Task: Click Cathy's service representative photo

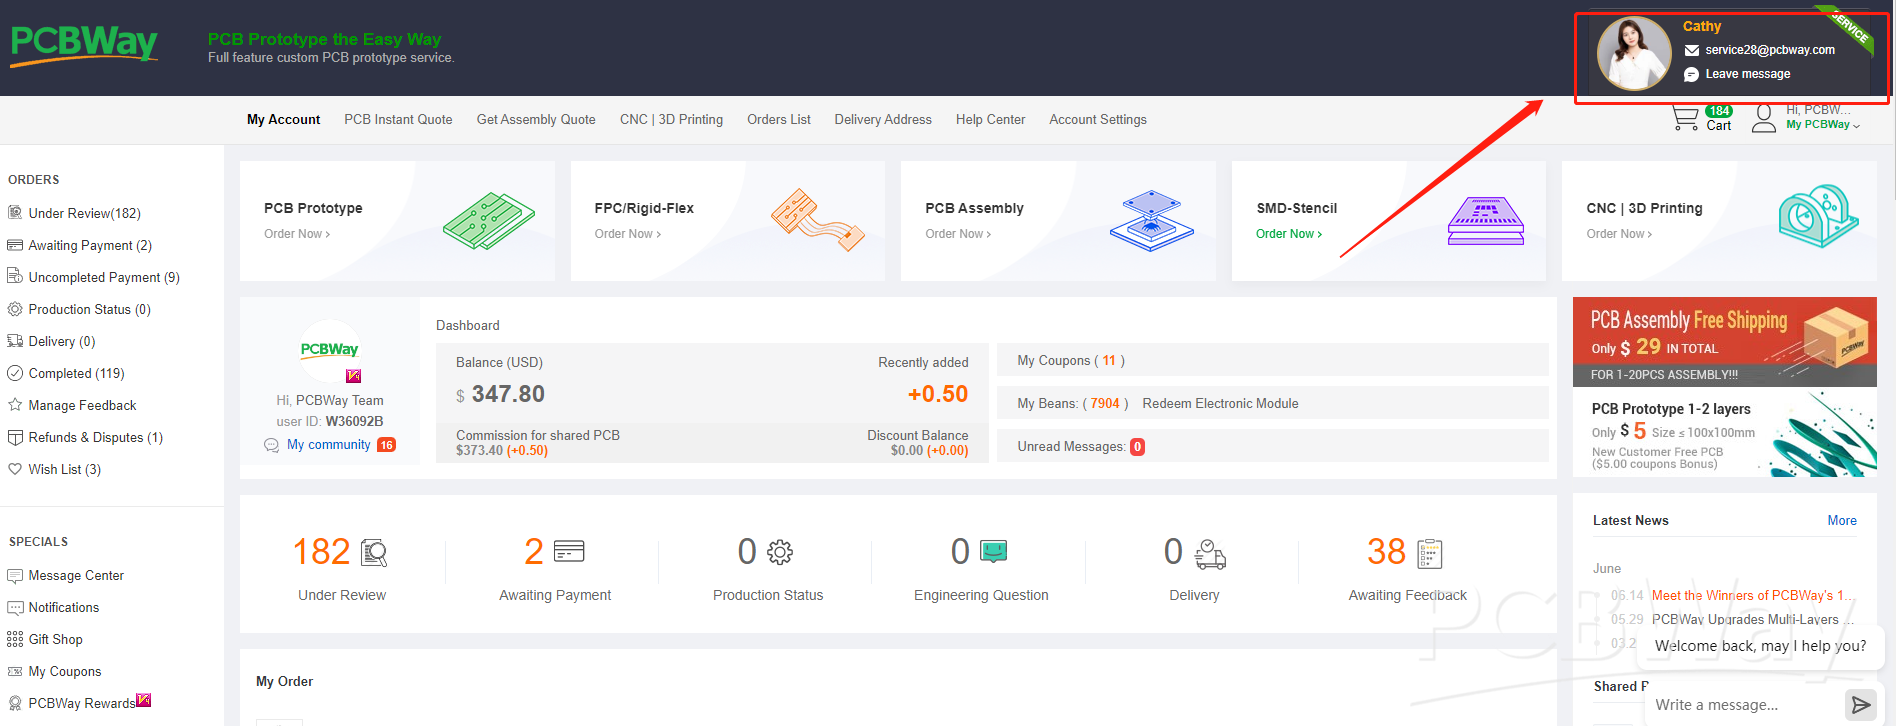Action: point(1634,53)
